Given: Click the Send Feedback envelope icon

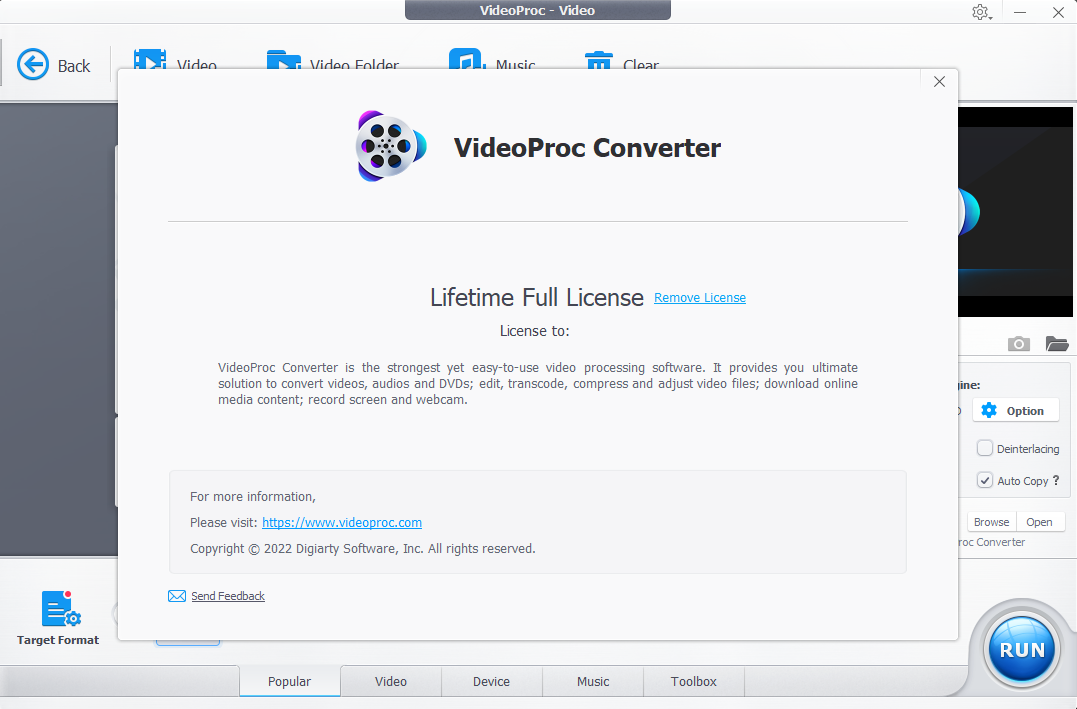Looking at the screenshot, I should click(x=177, y=596).
